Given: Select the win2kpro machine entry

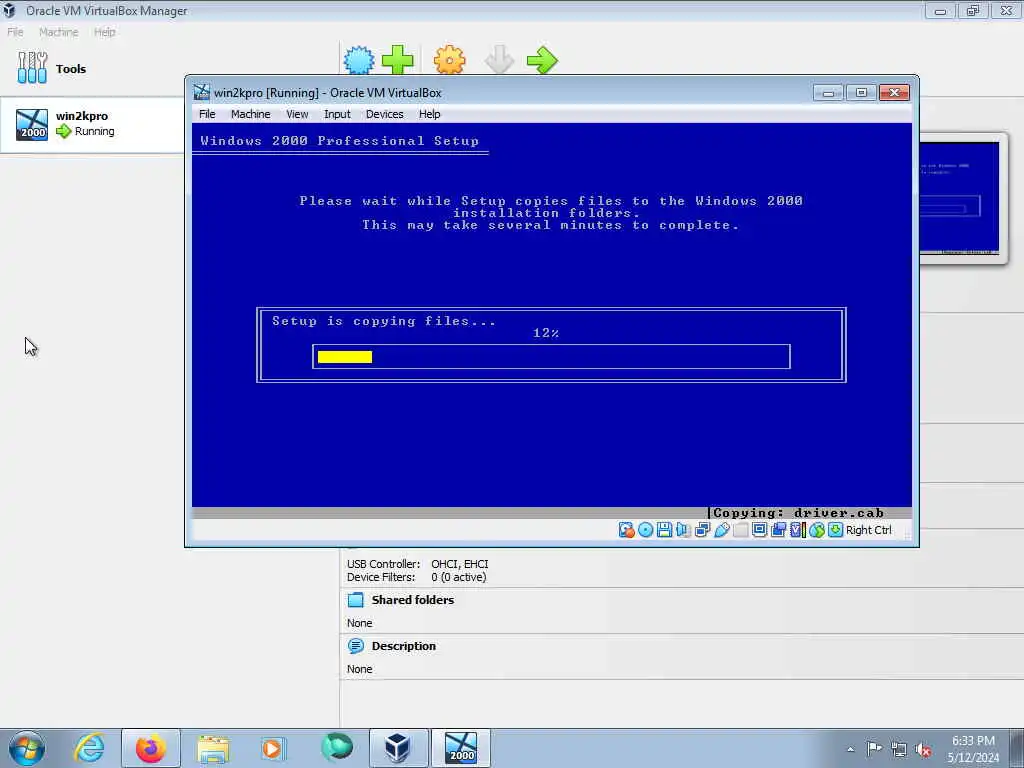Looking at the screenshot, I should (91, 124).
